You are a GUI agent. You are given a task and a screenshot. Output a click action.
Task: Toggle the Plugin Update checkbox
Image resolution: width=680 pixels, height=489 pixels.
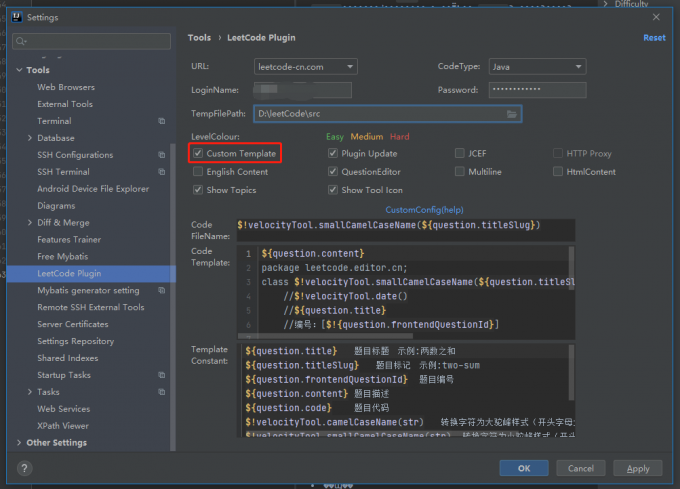[333, 153]
